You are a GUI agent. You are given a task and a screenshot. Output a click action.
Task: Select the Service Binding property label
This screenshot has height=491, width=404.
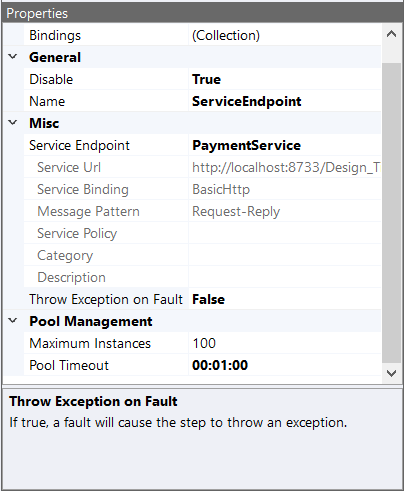point(83,189)
